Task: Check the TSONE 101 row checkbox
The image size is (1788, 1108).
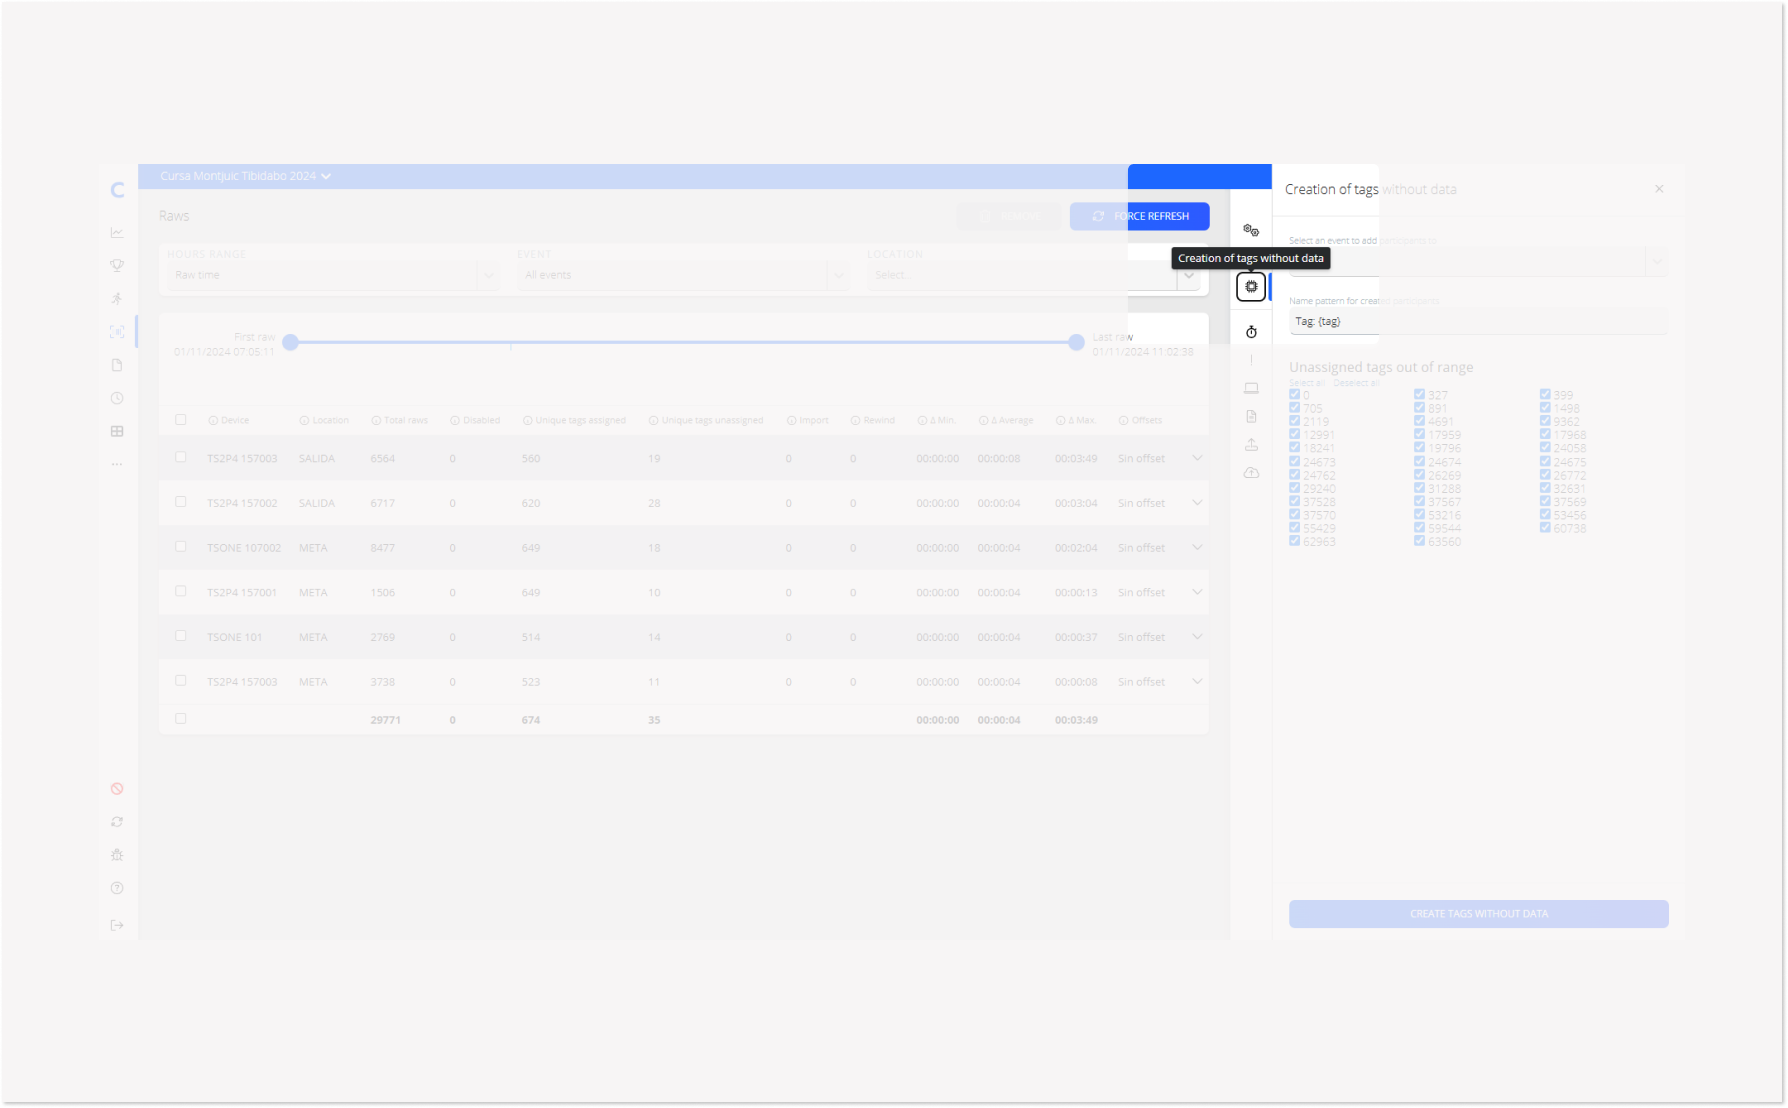Action: click(x=181, y=636)
